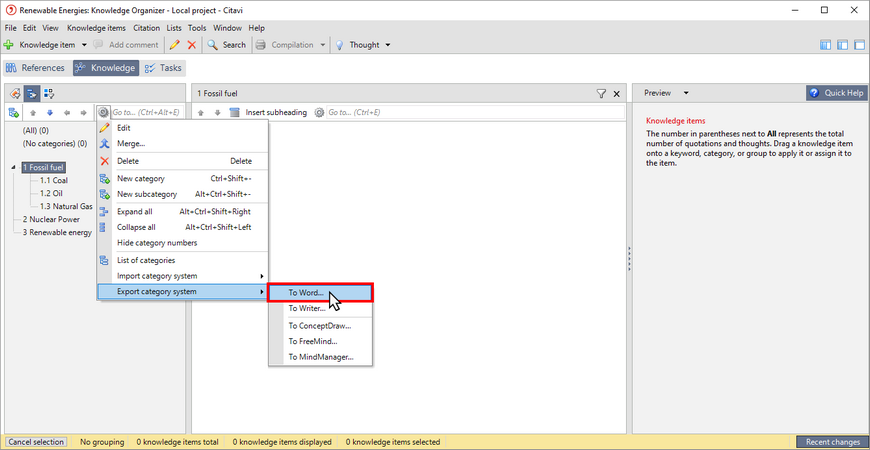
Task: Click the third layout icon at top right
Action: [859, 45]
